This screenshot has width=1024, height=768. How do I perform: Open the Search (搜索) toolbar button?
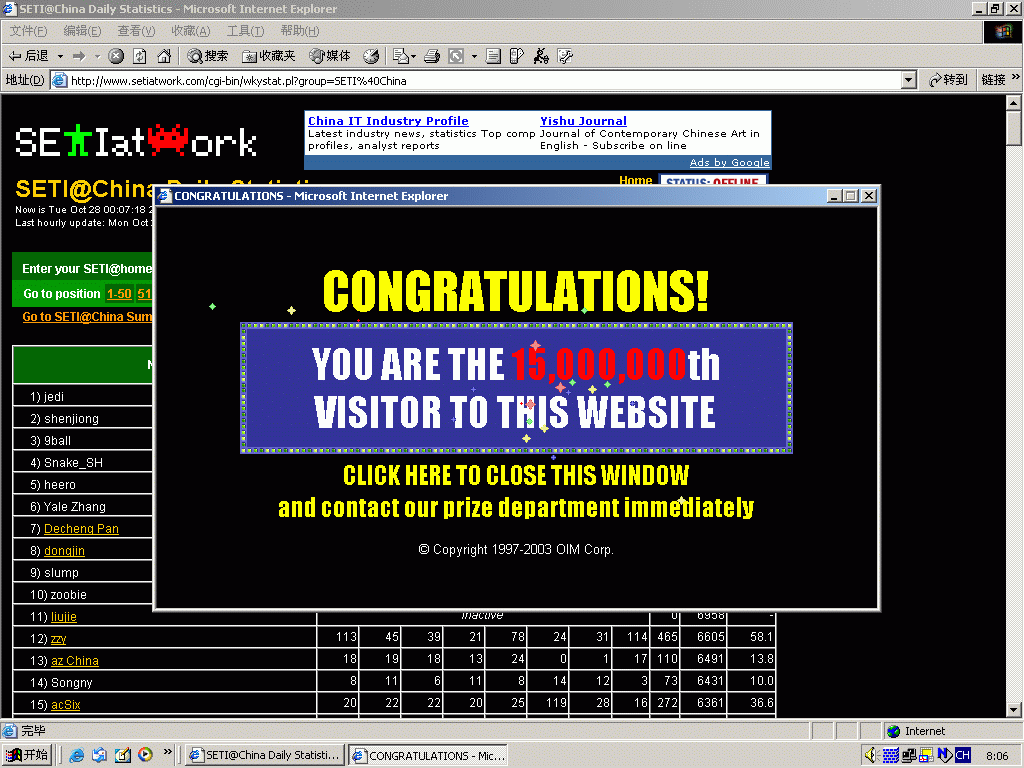click(x=207, y=56)
